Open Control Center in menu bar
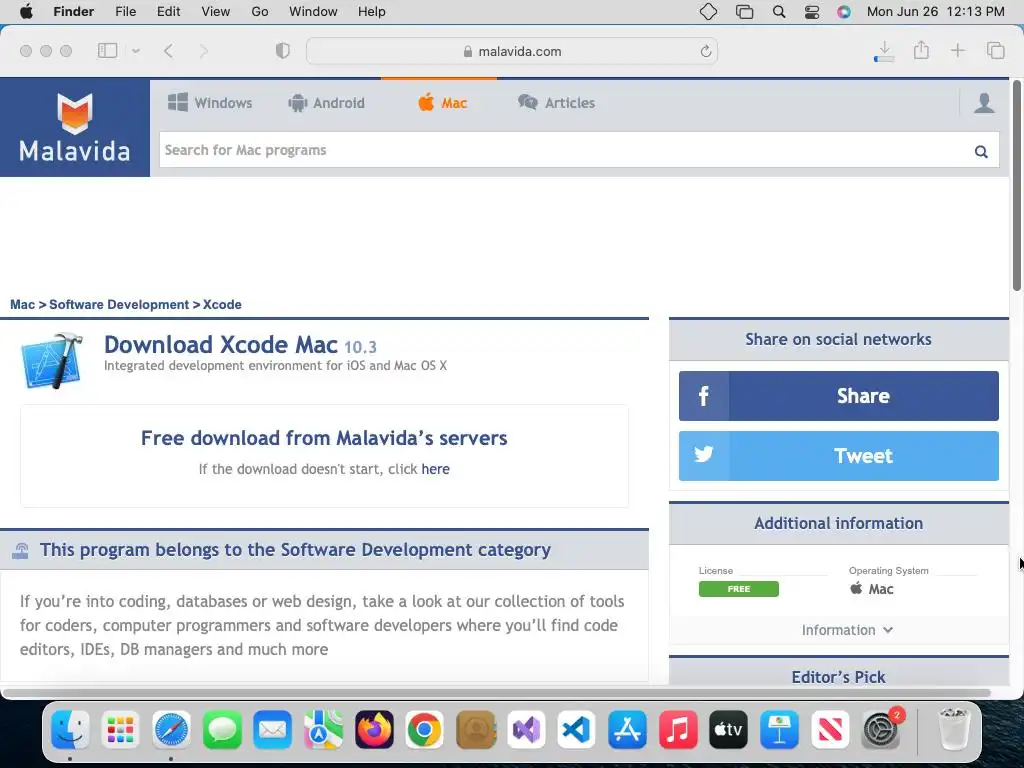Image resolution: width=1024 pixels, height=768 pixels. pyautogui.click(x=812, y=12)
